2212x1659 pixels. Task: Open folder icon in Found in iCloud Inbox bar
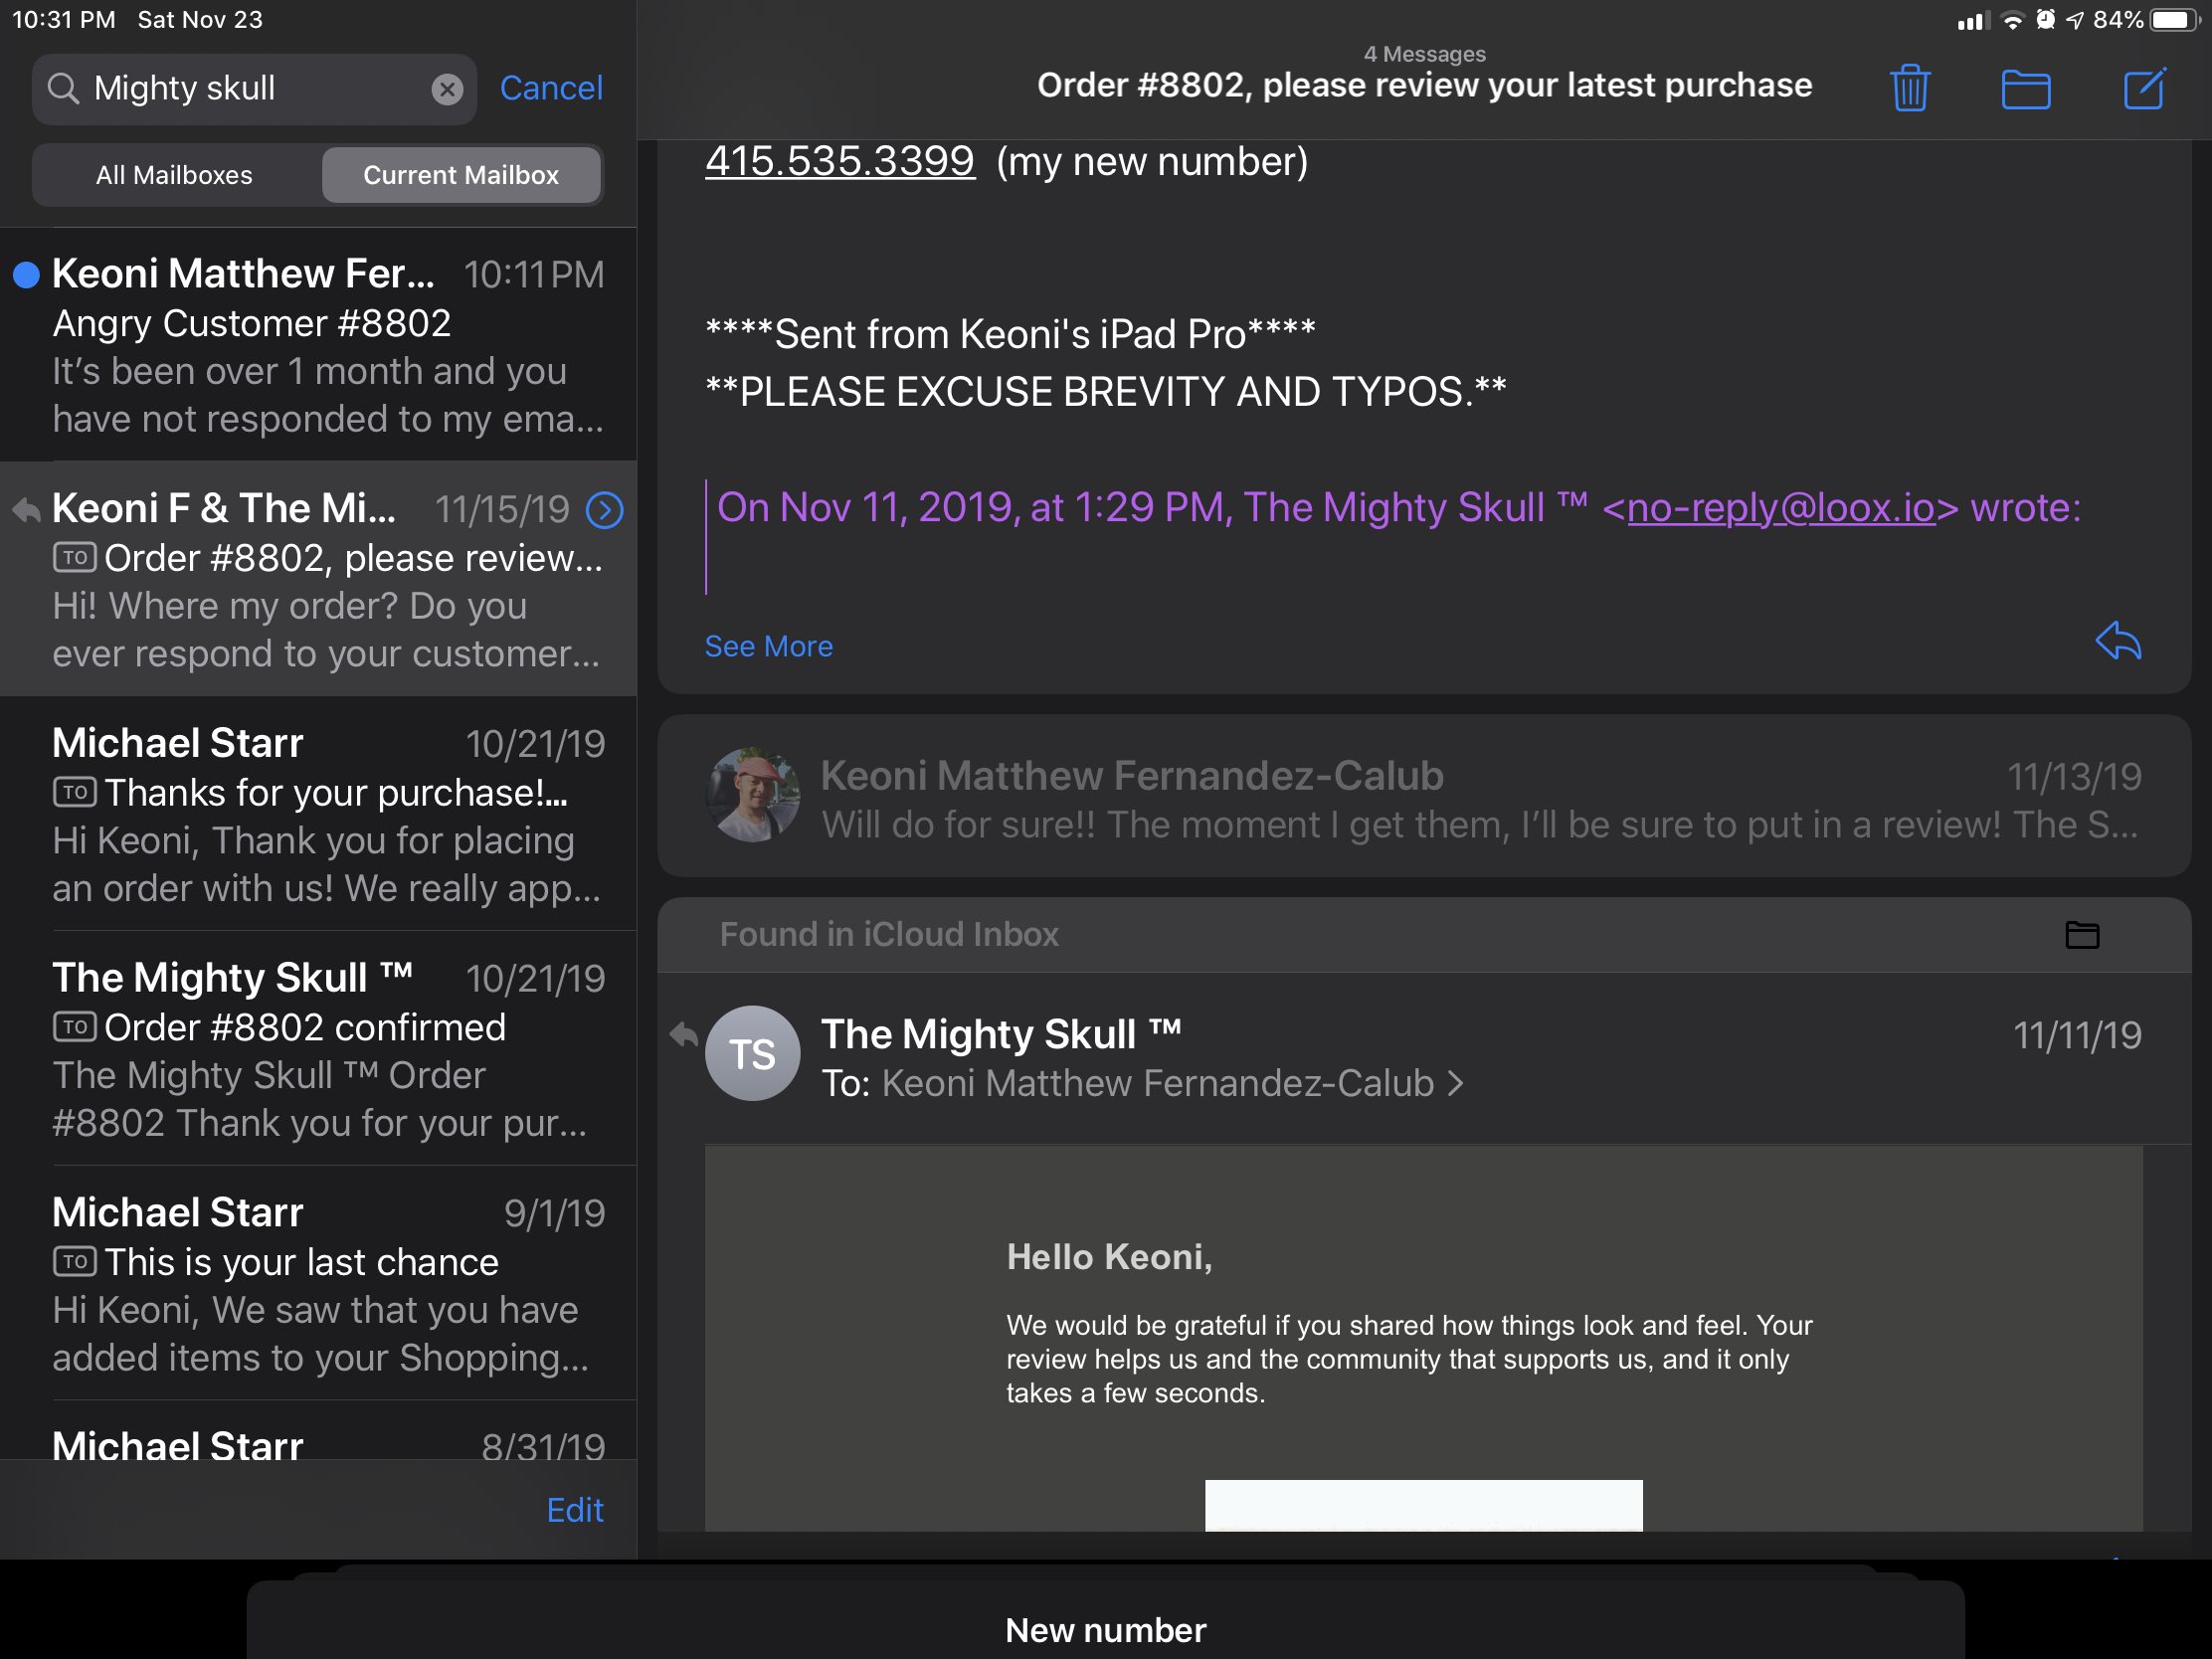point(2082,934)
